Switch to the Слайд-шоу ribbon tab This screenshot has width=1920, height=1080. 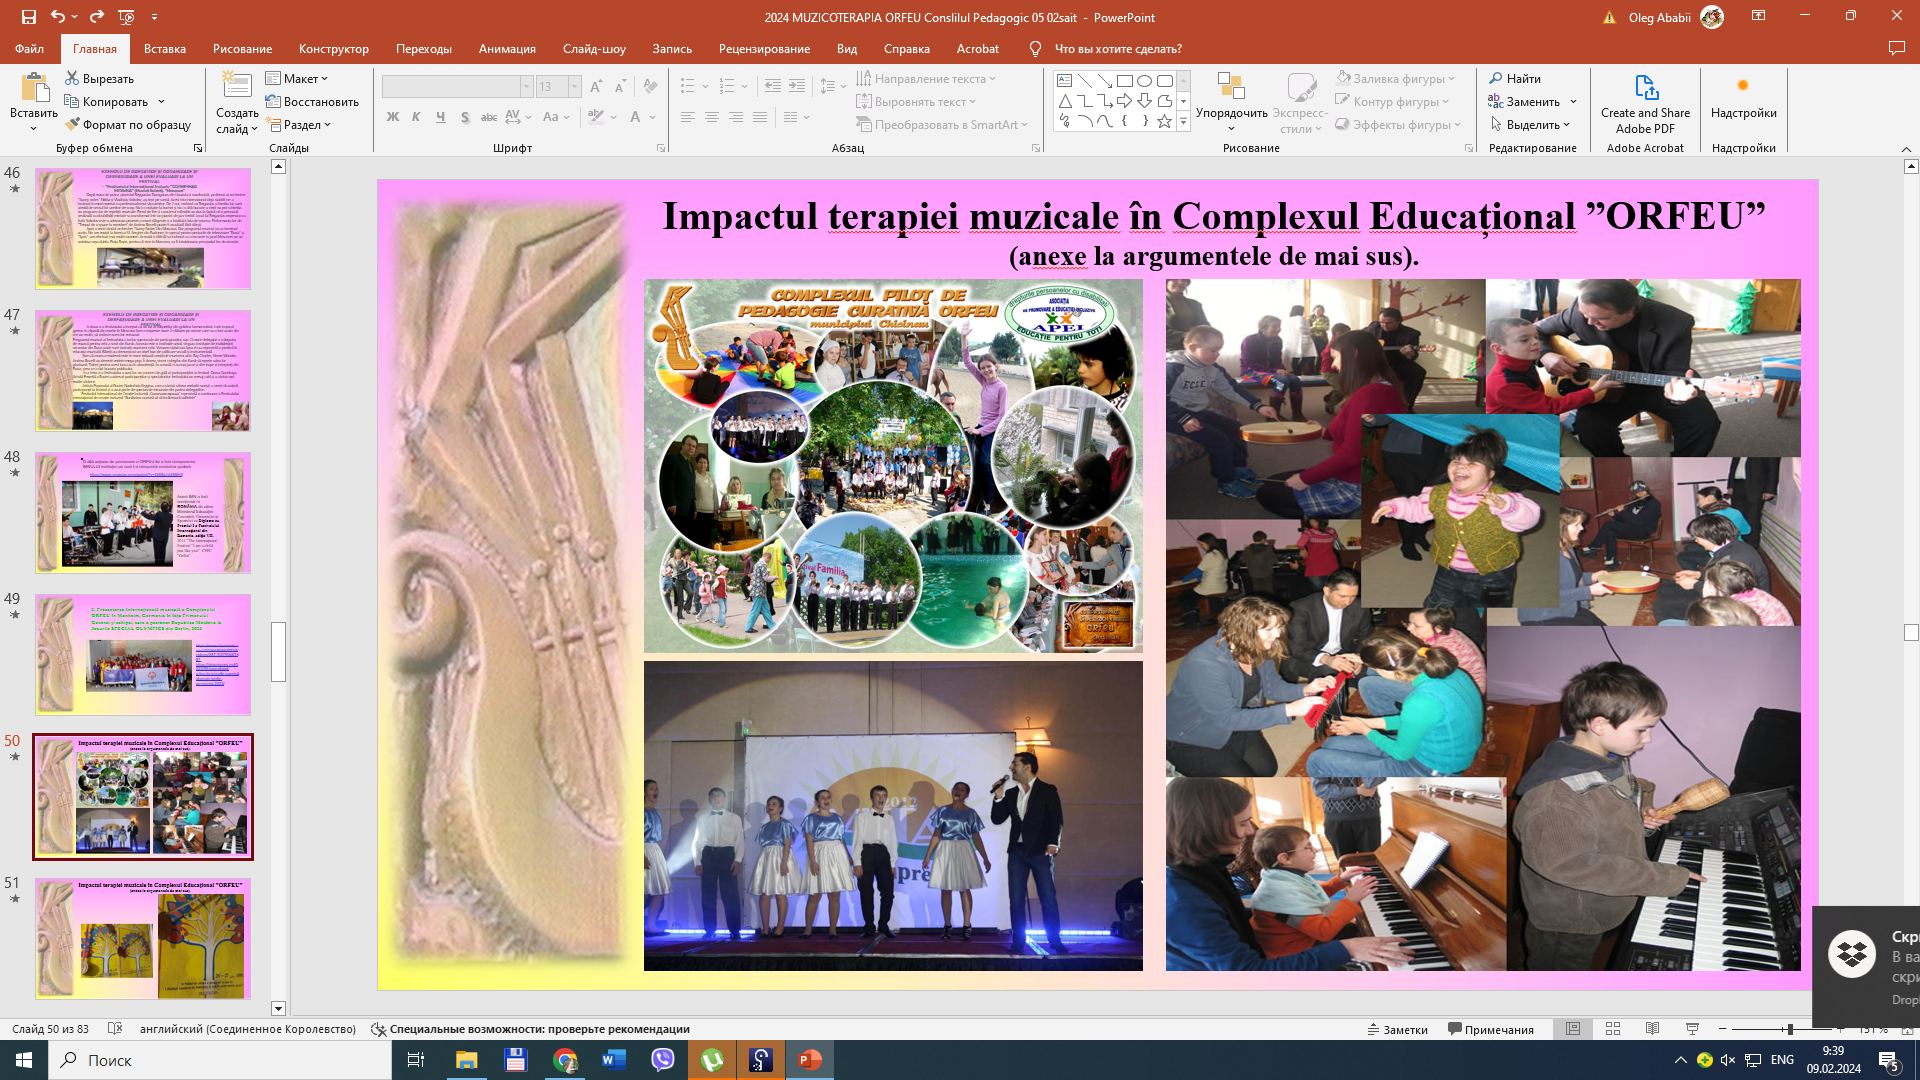tap(594, 48)
